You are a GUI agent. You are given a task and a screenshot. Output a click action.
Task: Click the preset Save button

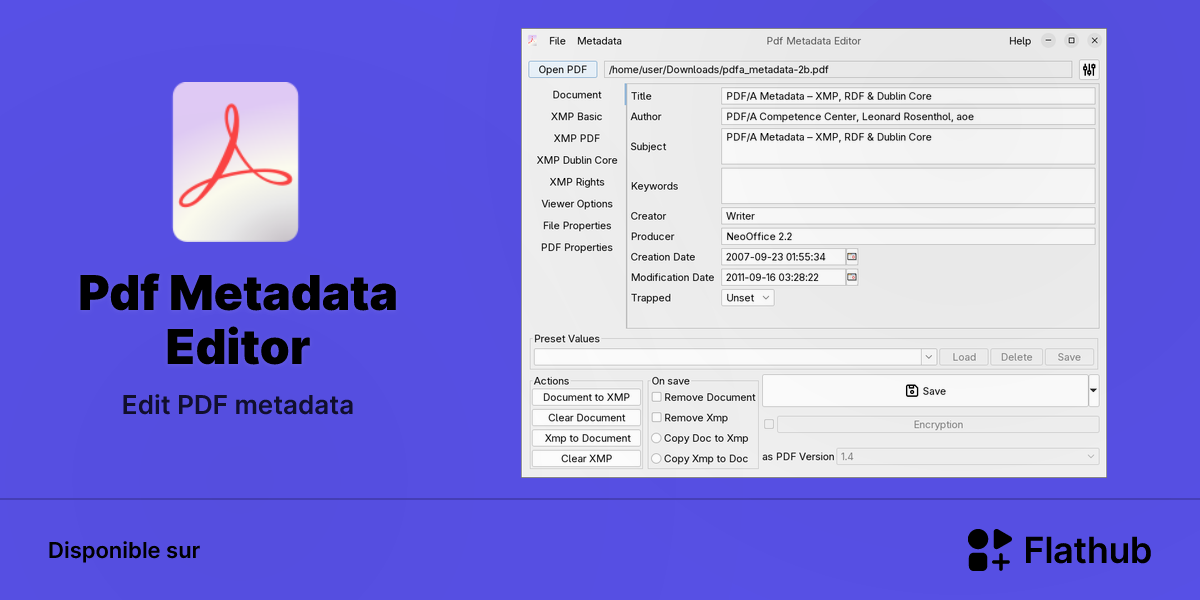(x=1069, y=357)
